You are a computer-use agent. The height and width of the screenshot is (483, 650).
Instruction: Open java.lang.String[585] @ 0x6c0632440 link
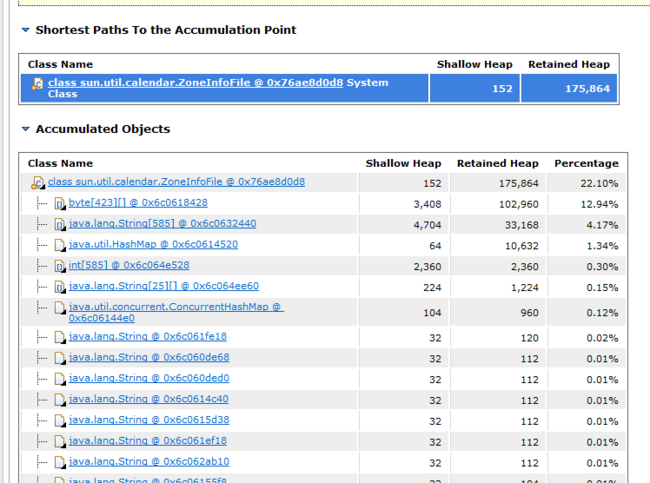point(162,223)
